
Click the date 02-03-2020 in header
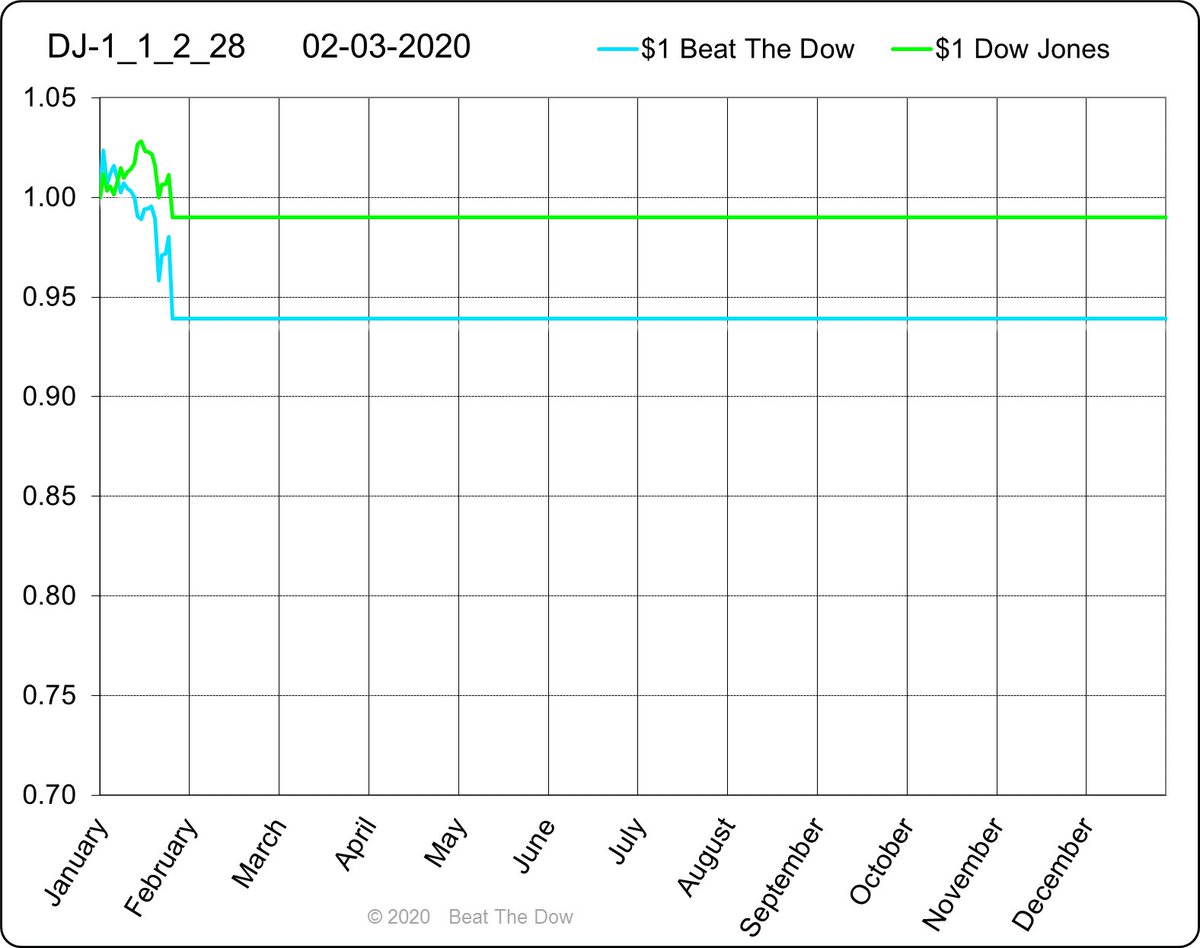[x=386, y=46]
